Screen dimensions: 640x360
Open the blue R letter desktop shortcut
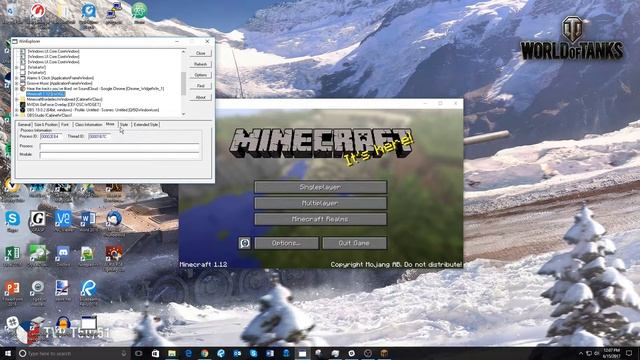[x=88, y=288]
